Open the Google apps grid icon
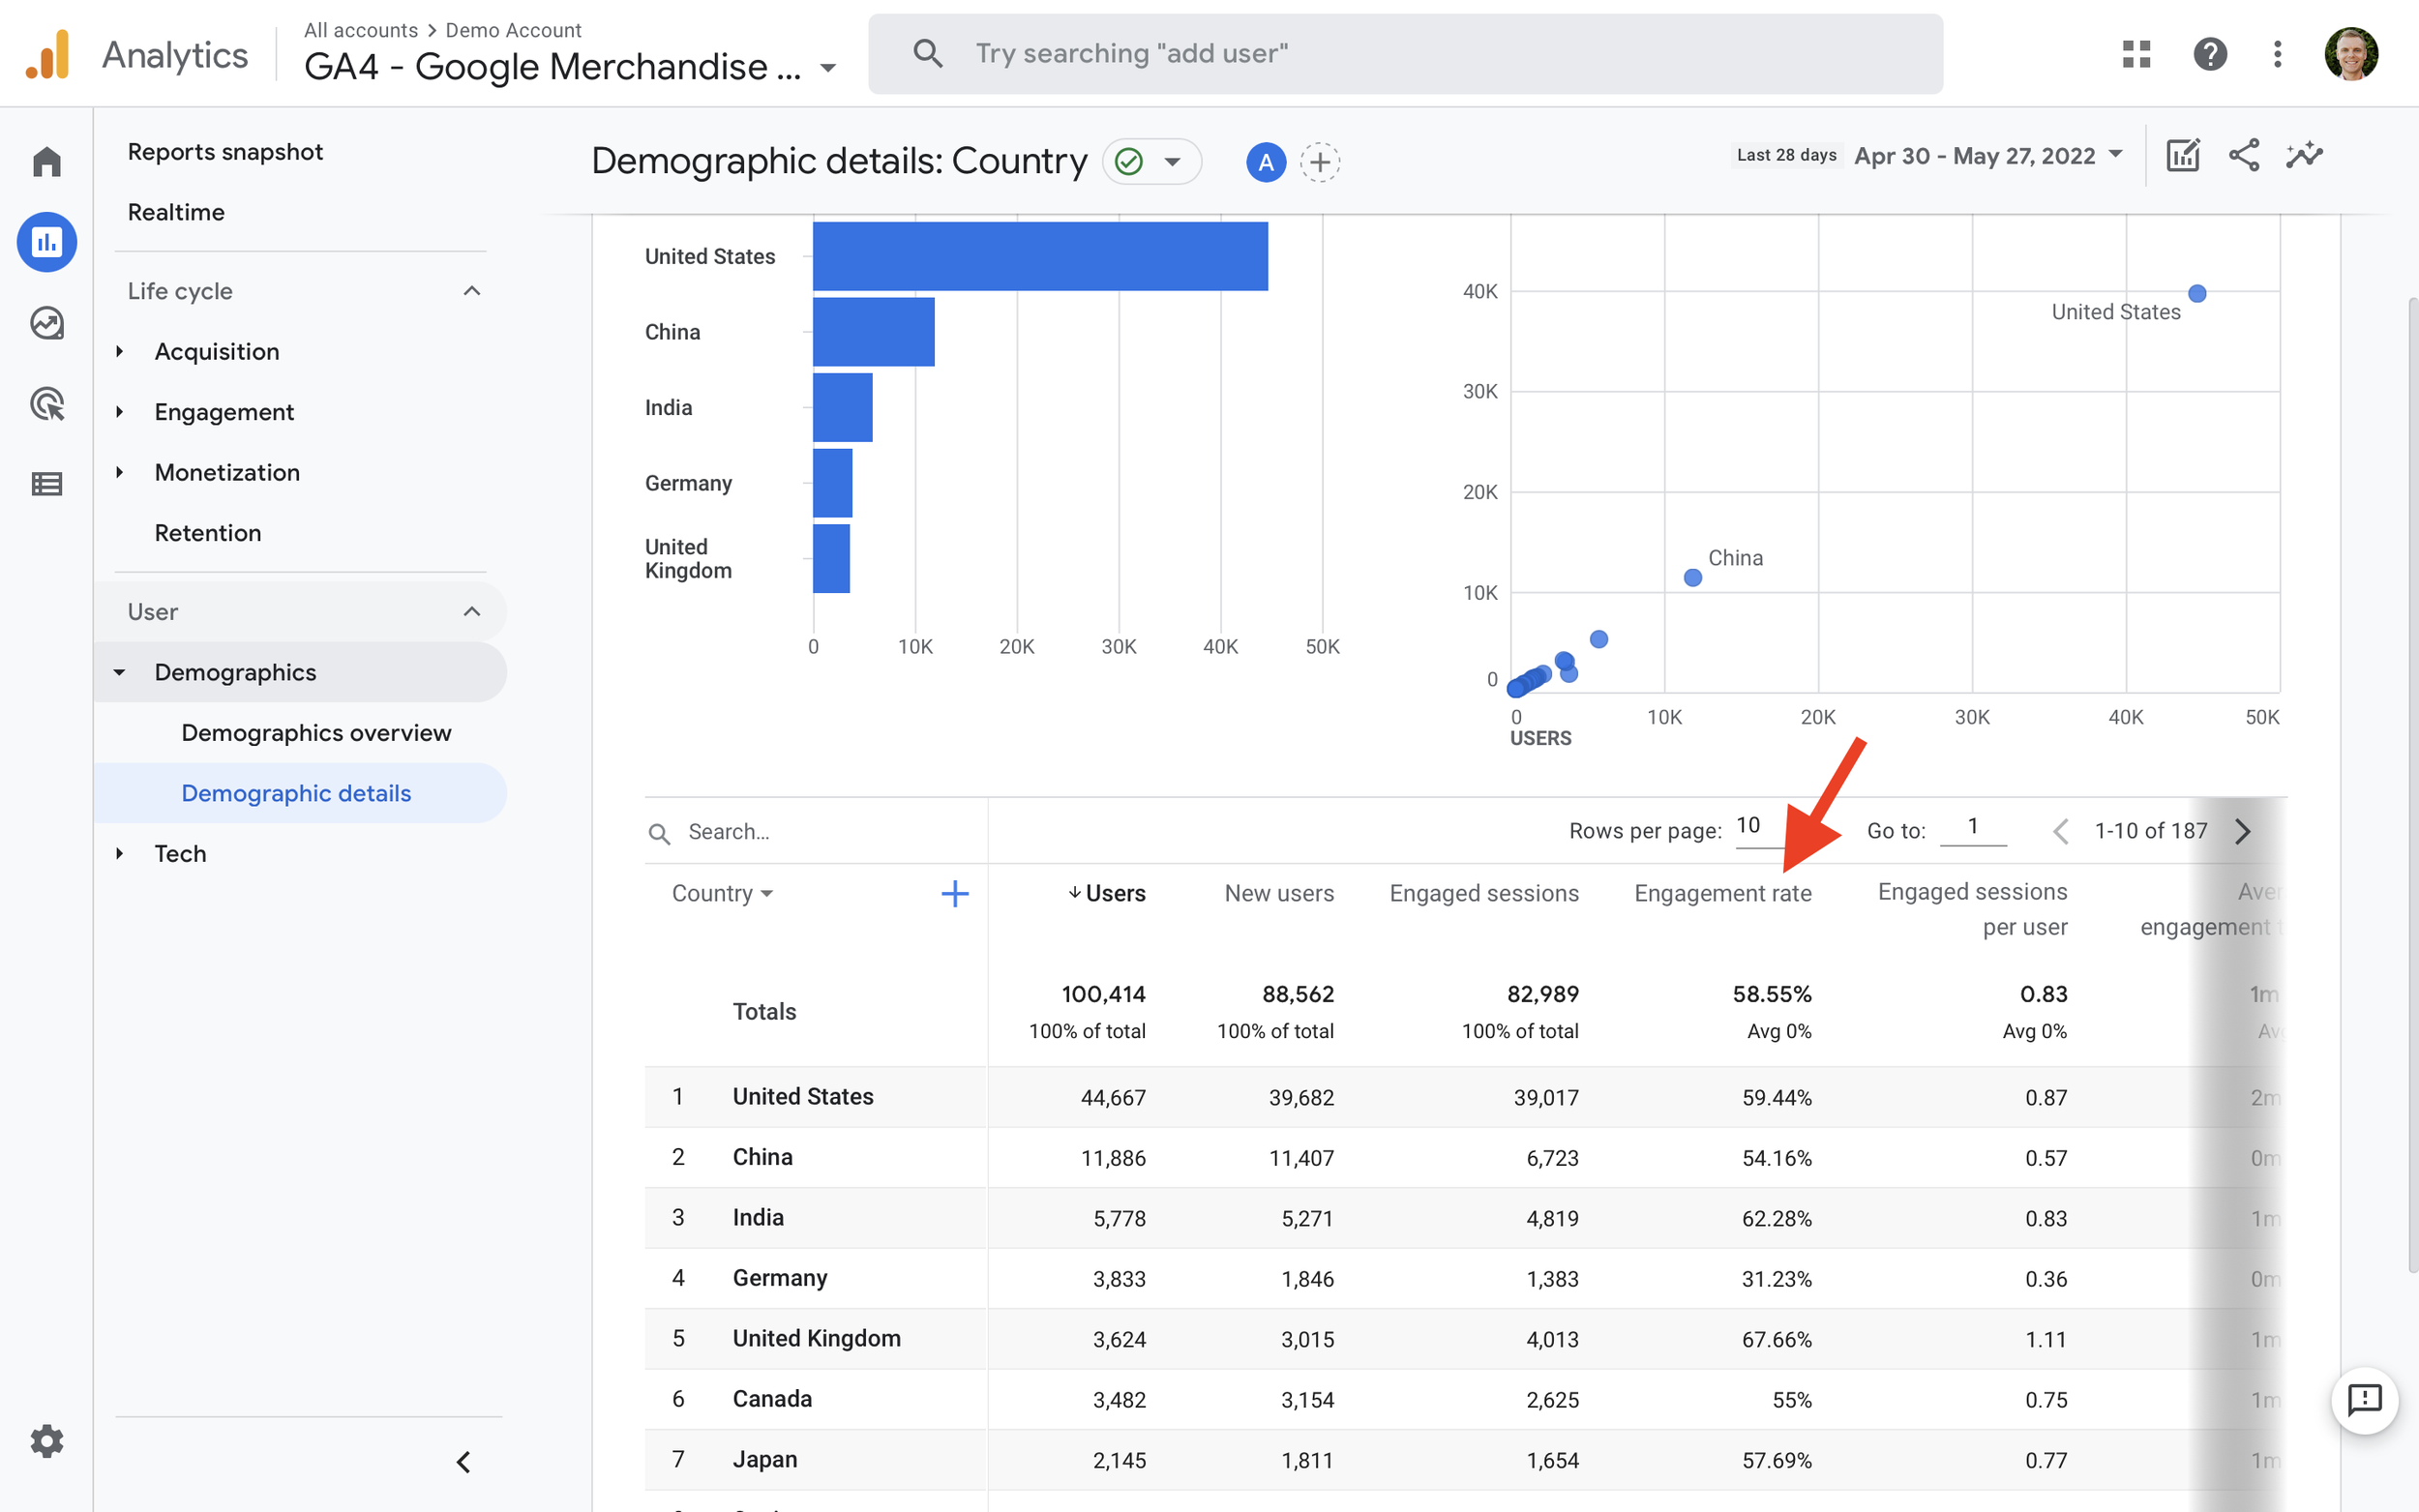This screenshot has height=1512, width=2419. (x=2136, y=54)
